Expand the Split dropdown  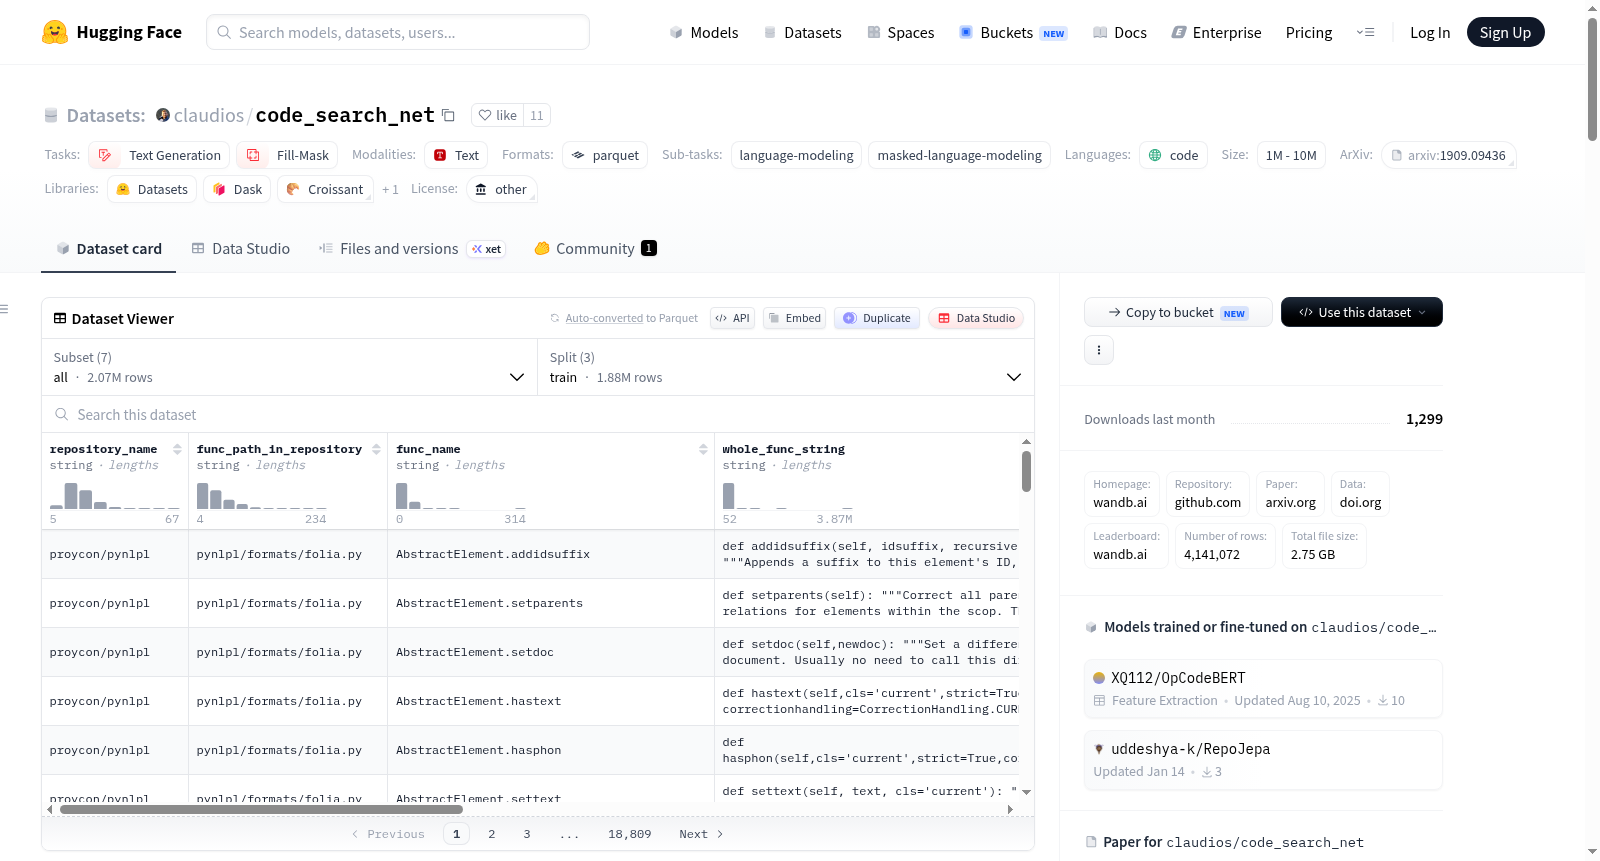click(x=785, y=367)
